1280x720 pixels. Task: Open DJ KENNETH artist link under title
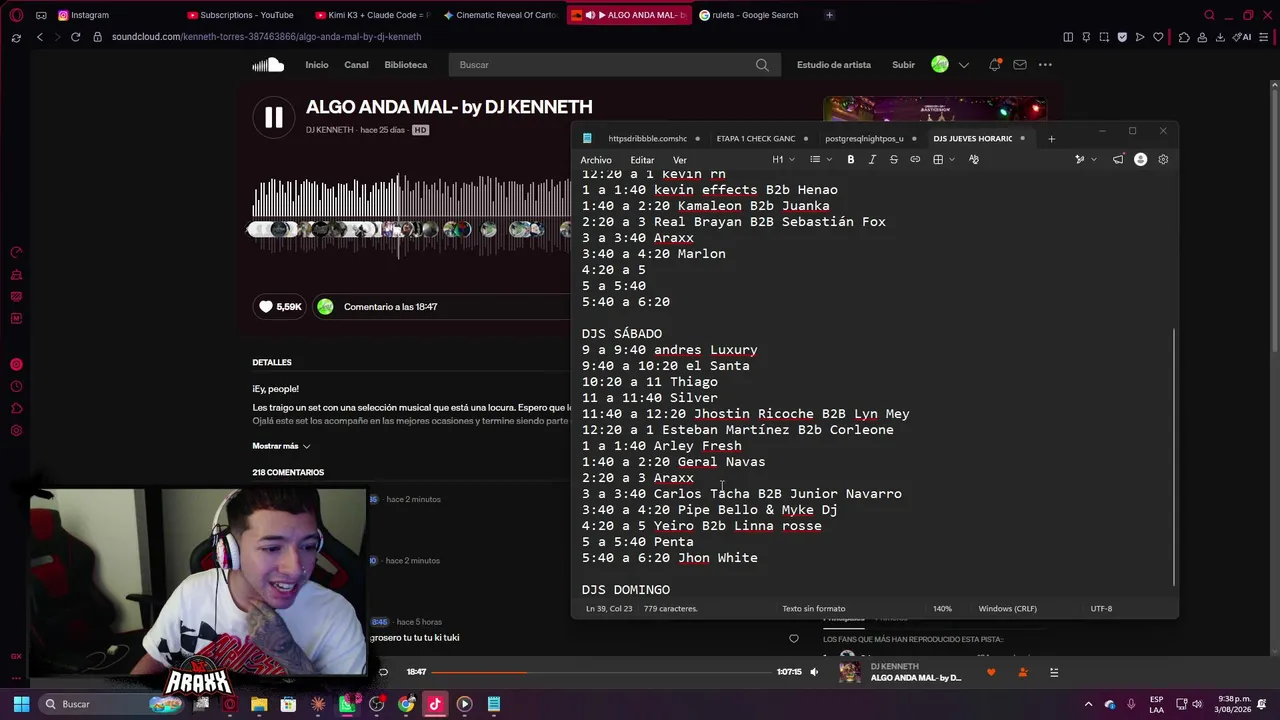coord(330,130)
